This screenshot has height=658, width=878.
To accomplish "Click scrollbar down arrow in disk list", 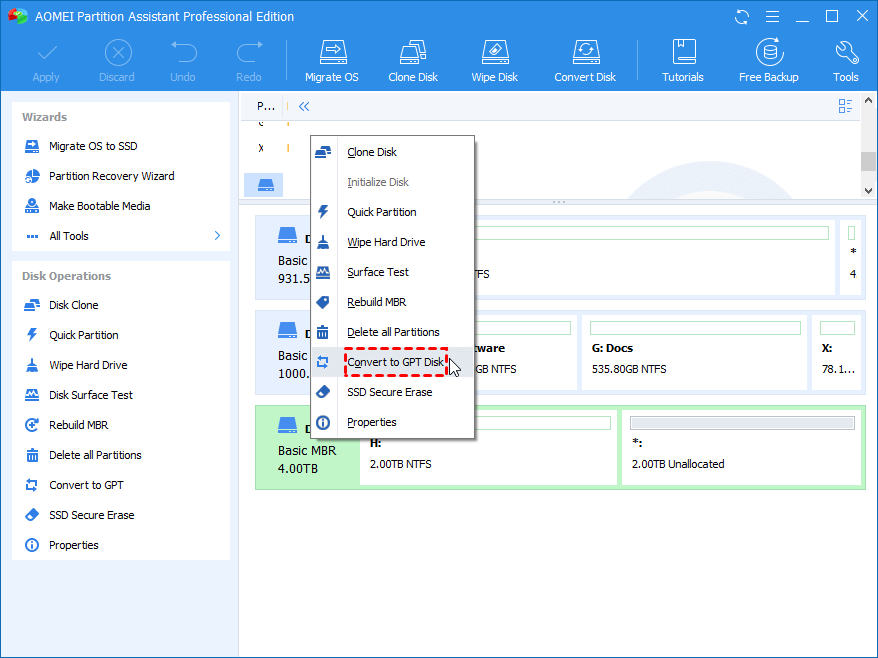I will (868, 190).
